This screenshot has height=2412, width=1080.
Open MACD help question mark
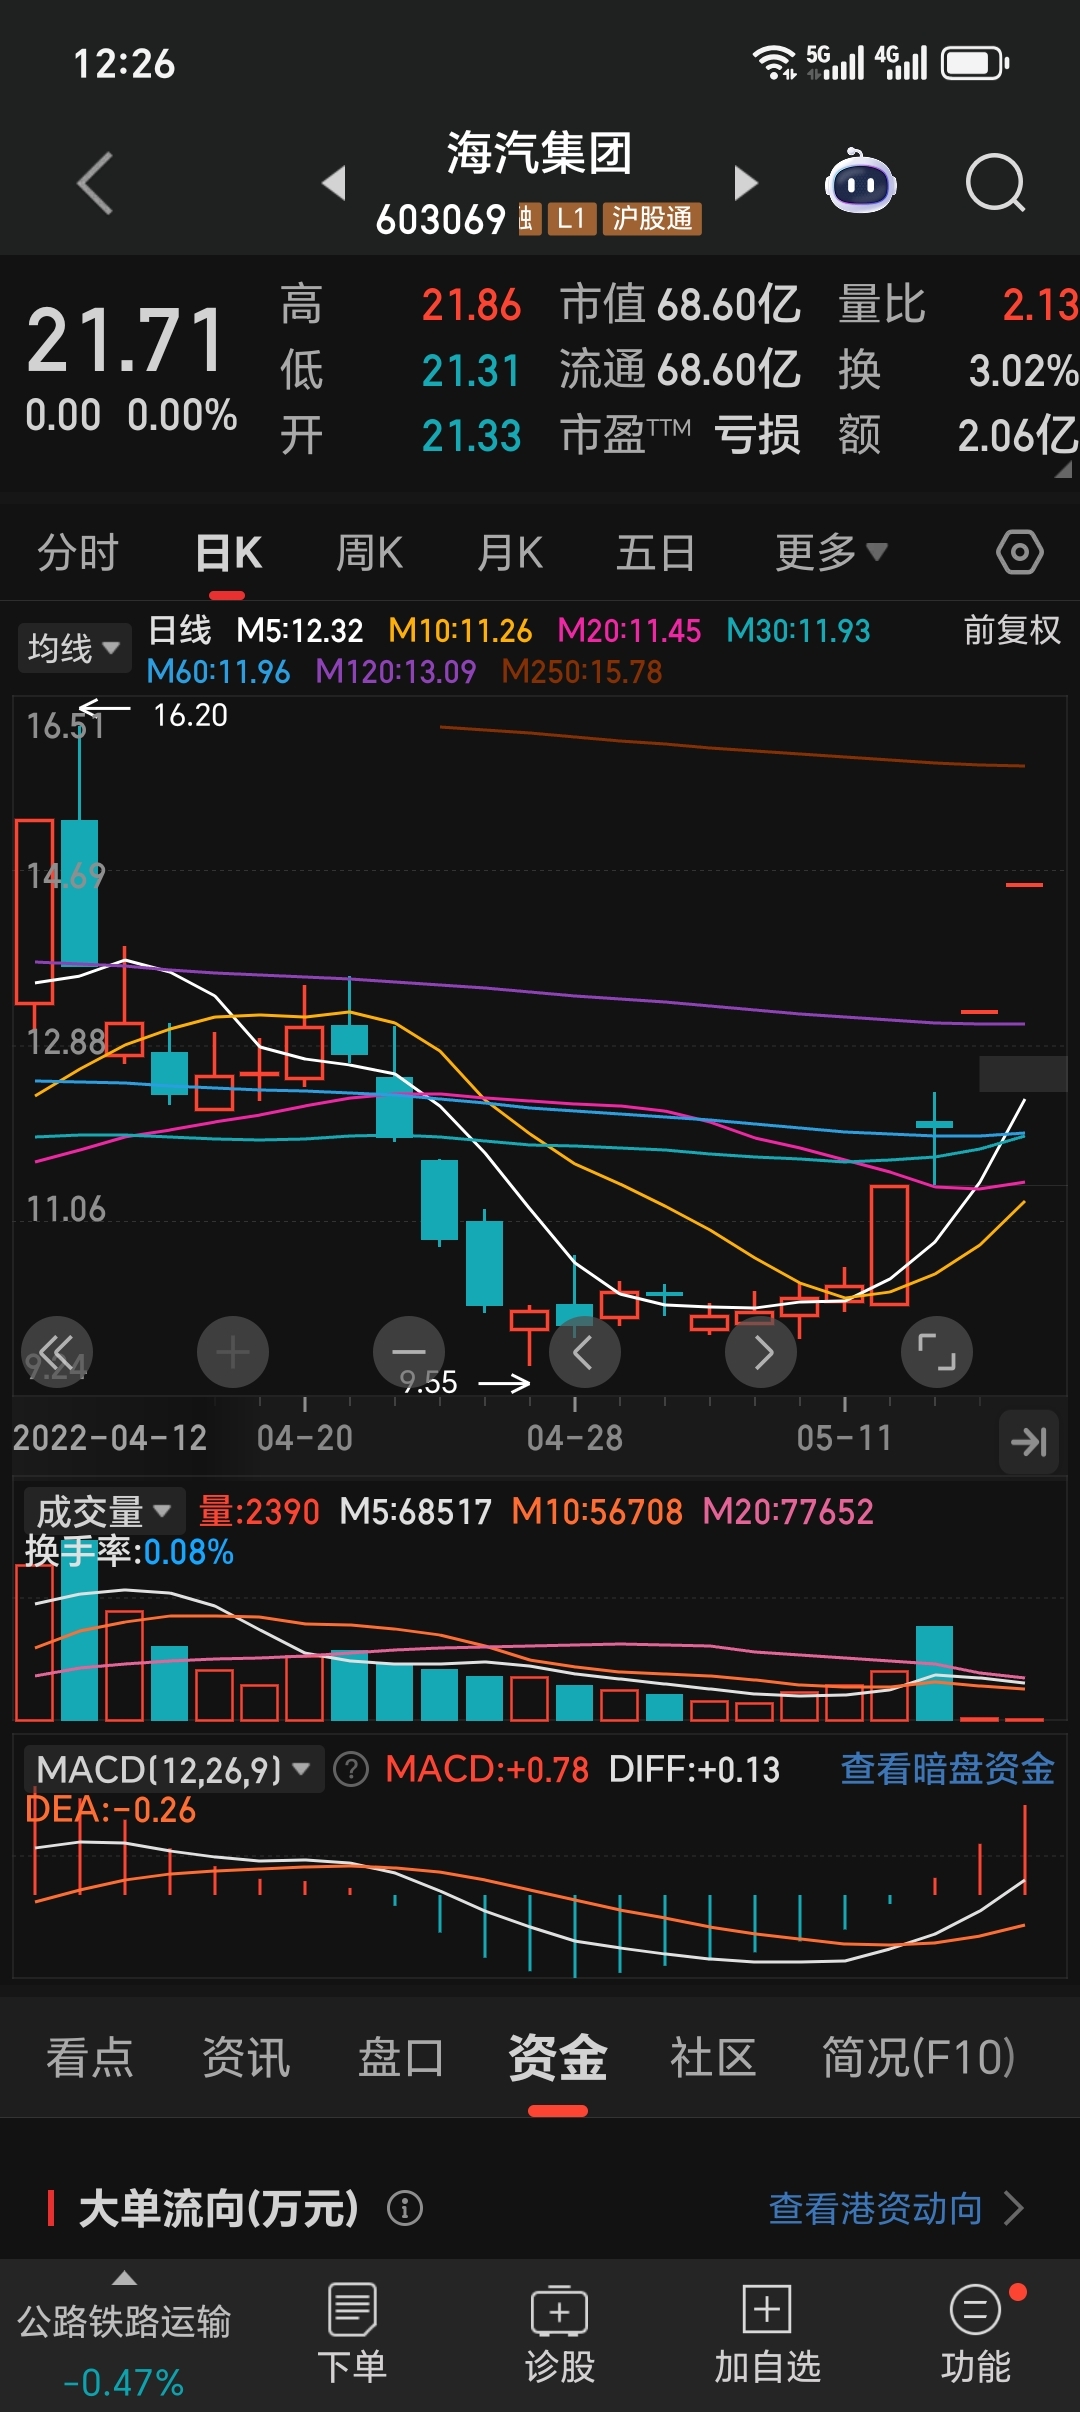pos(350,1769)
